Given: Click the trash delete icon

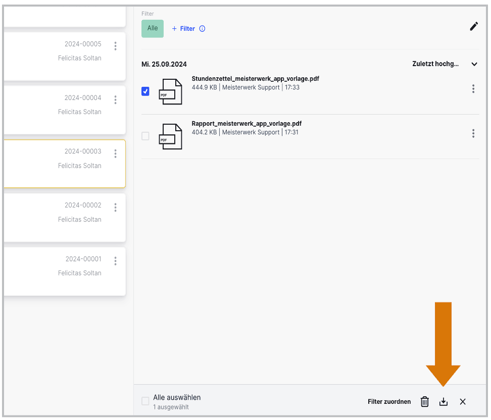Looking at the screenshot, I should (424, 402).
